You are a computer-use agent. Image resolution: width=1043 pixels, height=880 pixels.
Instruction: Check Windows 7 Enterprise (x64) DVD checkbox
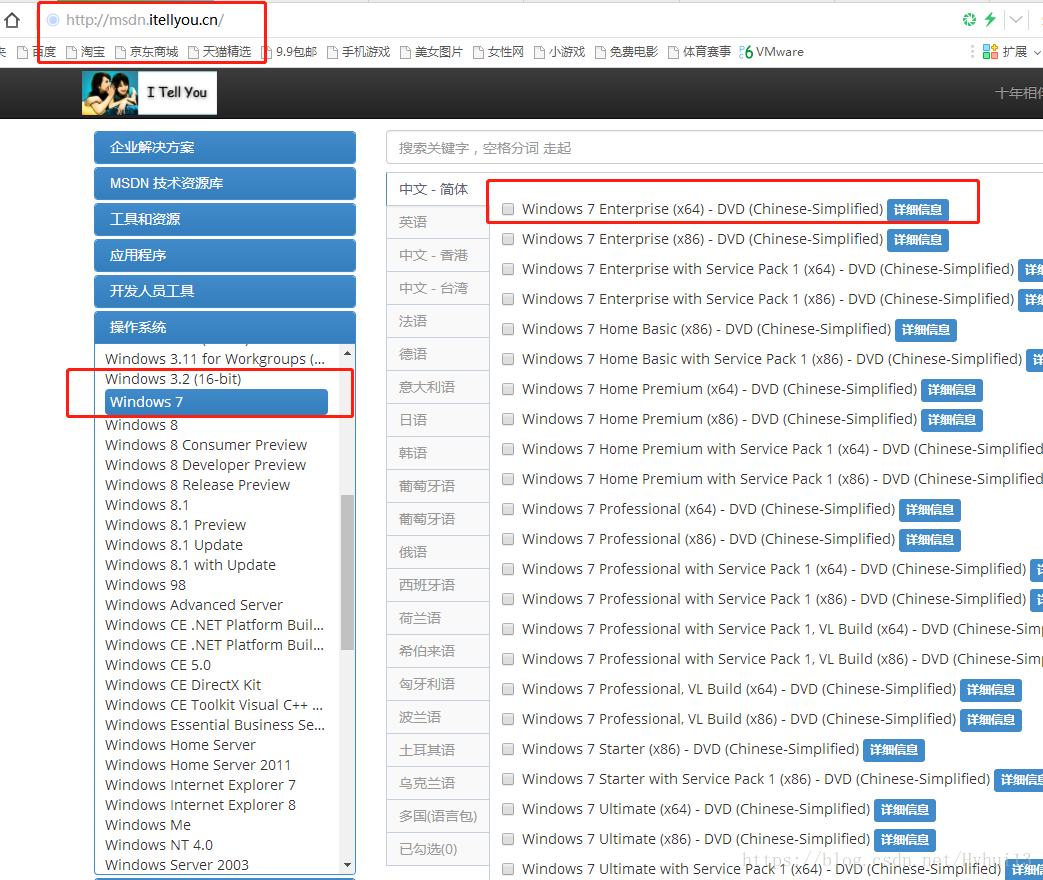[x=508, y=210]
